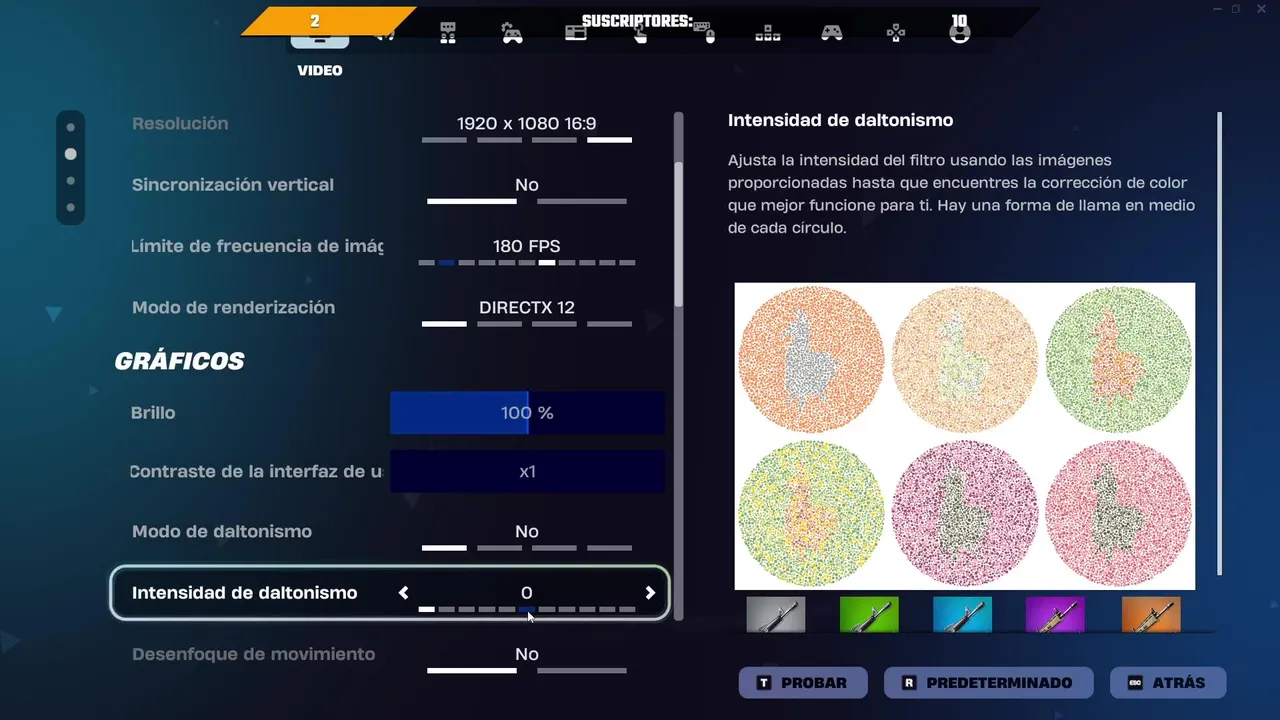Screen dimensions: 1280x720
Task: Decrease Intensidad de daltonismo with left arrow
Action: coord(404,593)
